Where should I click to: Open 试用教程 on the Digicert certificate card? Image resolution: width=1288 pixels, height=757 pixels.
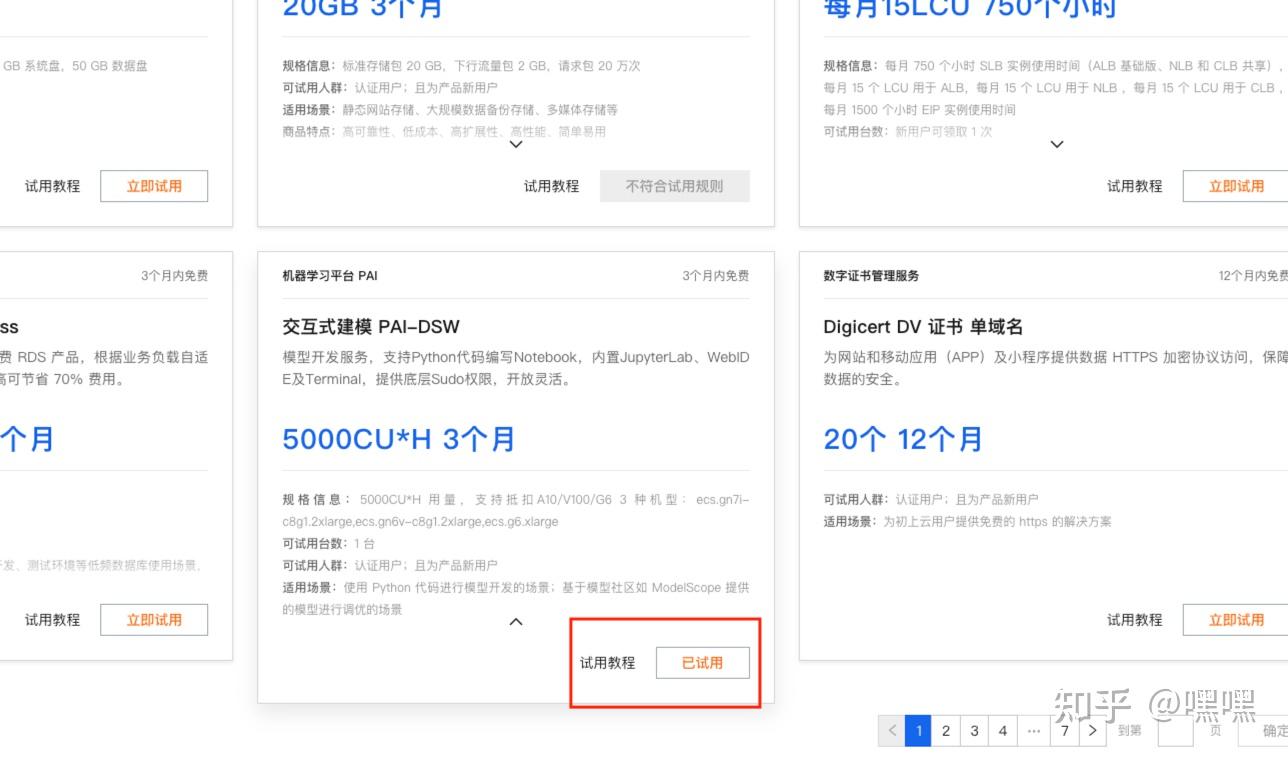[1134, 619]
